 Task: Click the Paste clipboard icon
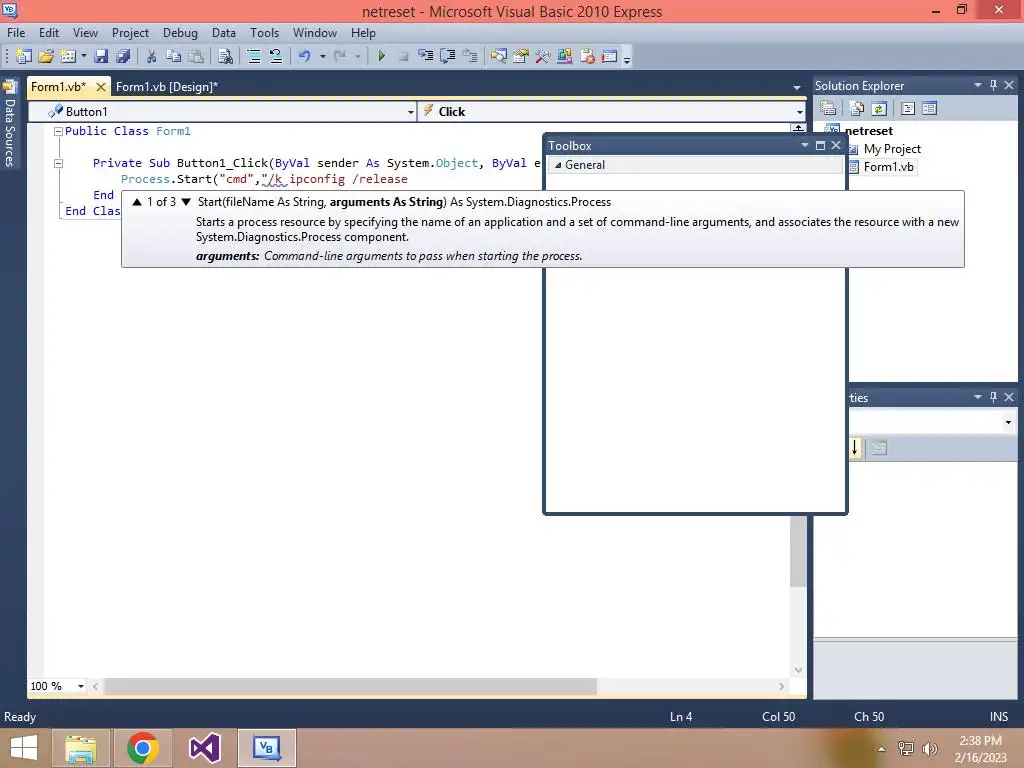point(196,56)
